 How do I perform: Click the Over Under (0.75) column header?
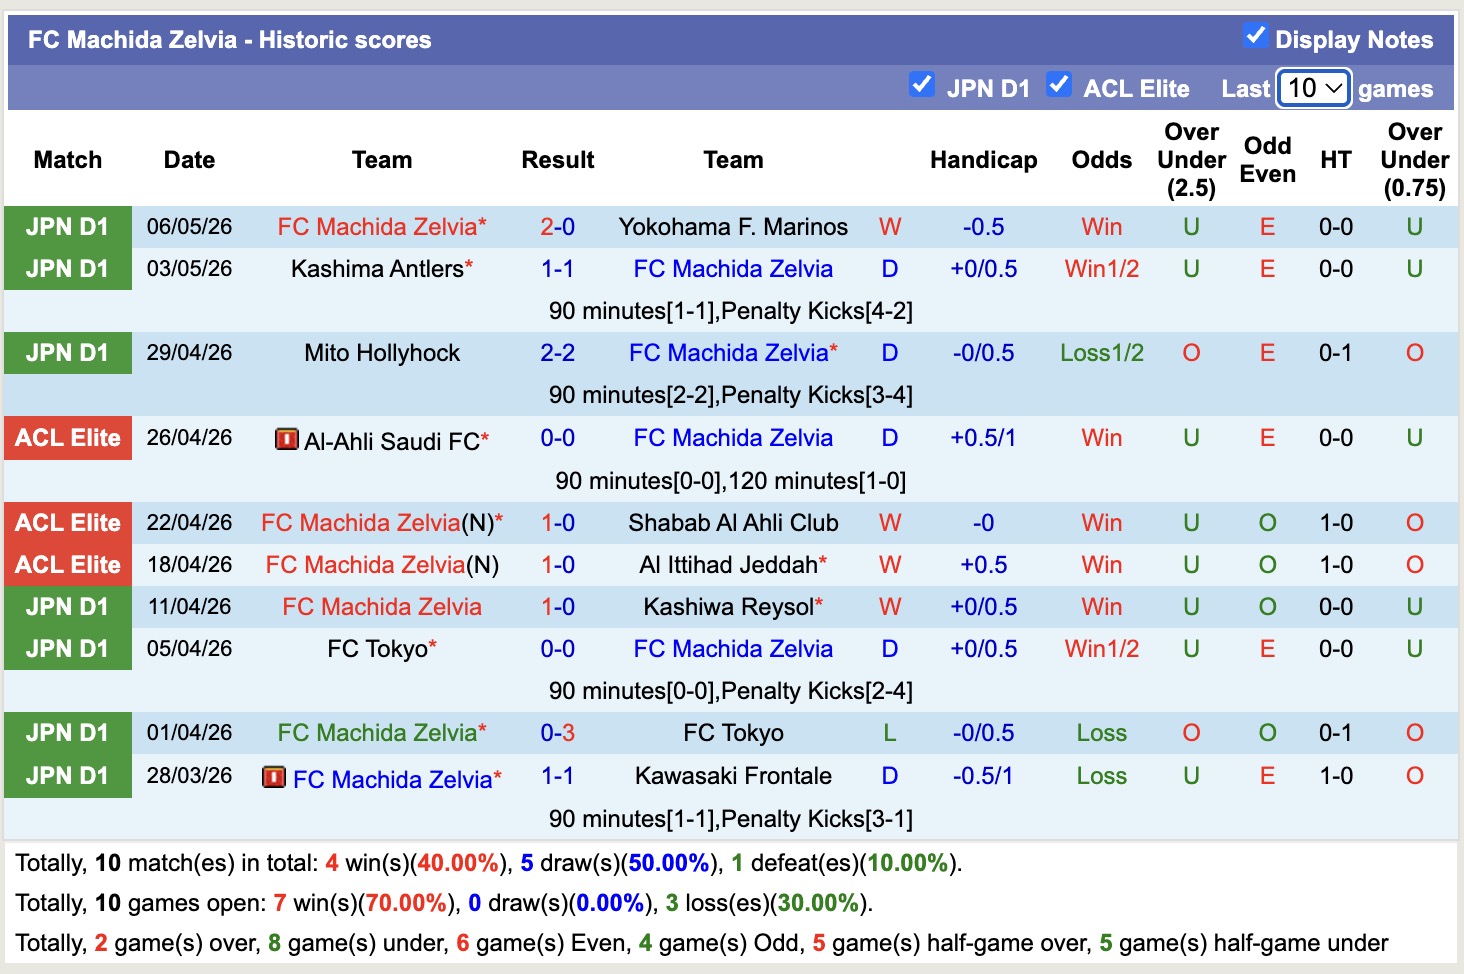(x=1414, y=160)
